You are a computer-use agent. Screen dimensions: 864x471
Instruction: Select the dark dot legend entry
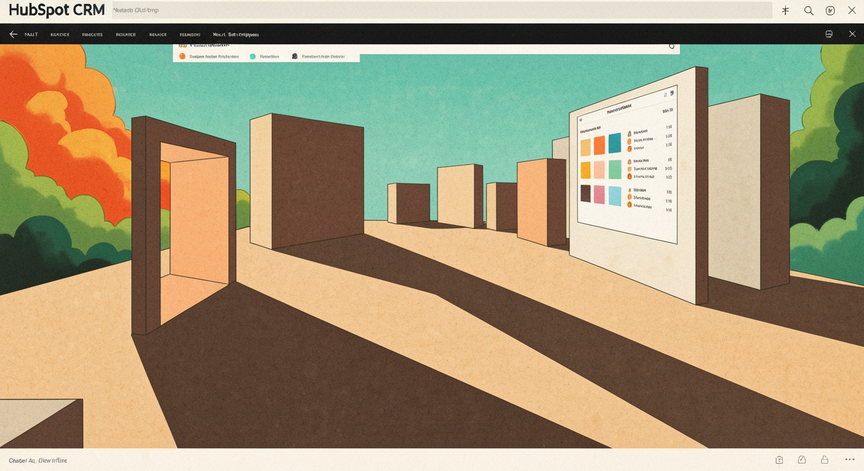point(318,56)
